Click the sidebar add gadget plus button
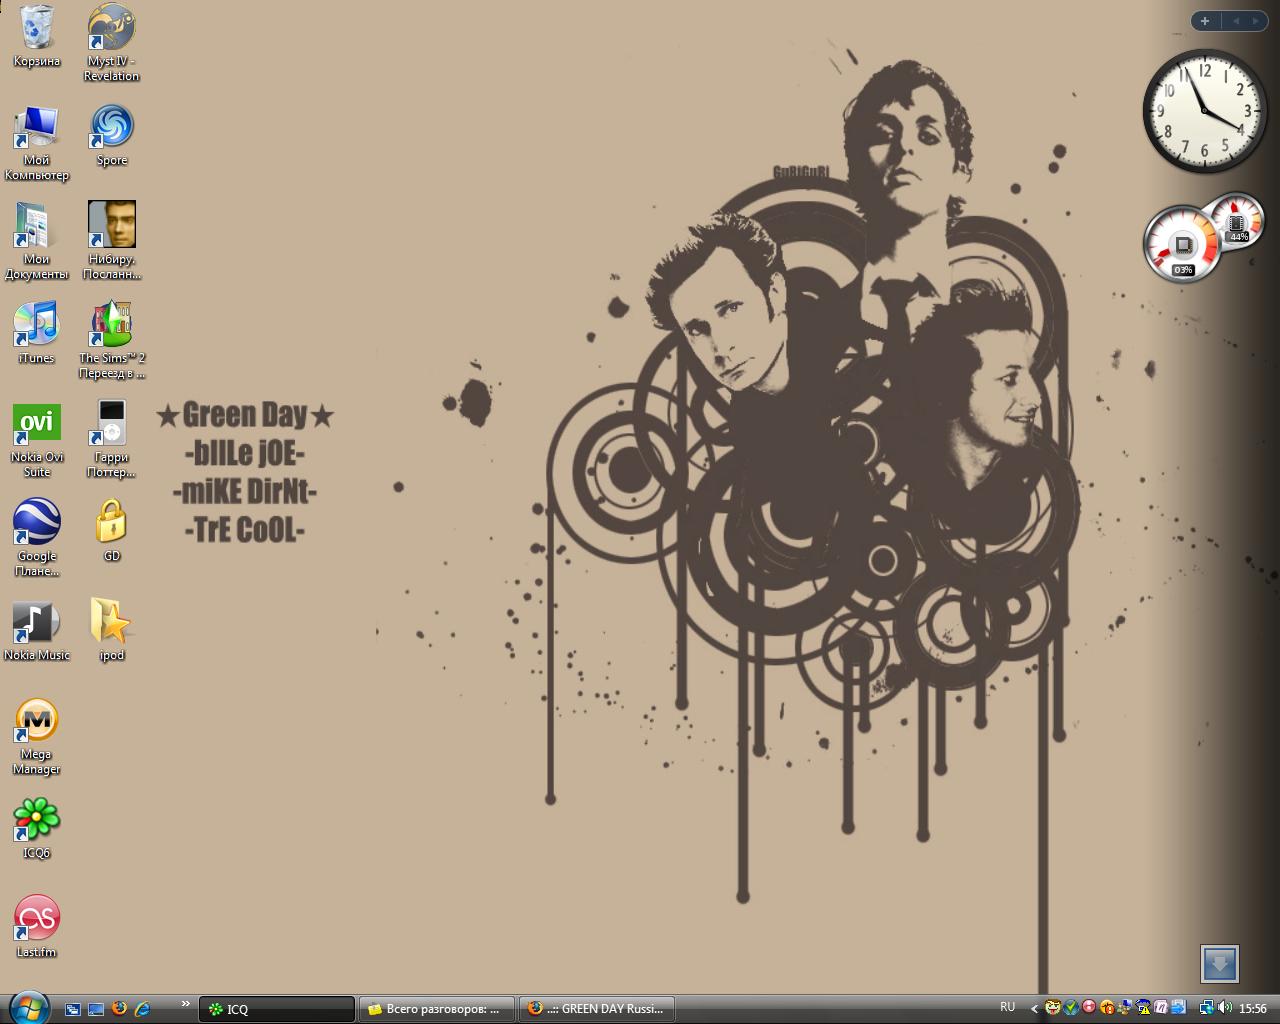 click(1205, 20)
